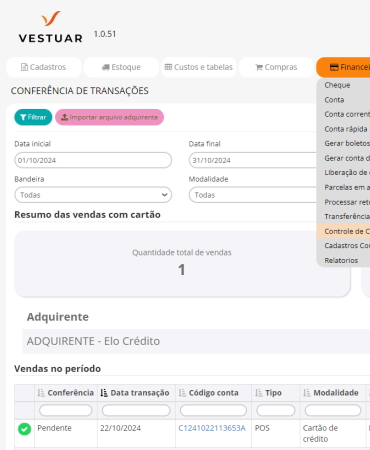Sort by Código conta column icon
The width and height of the screenshot is (370, 450).
coord(182,393)
